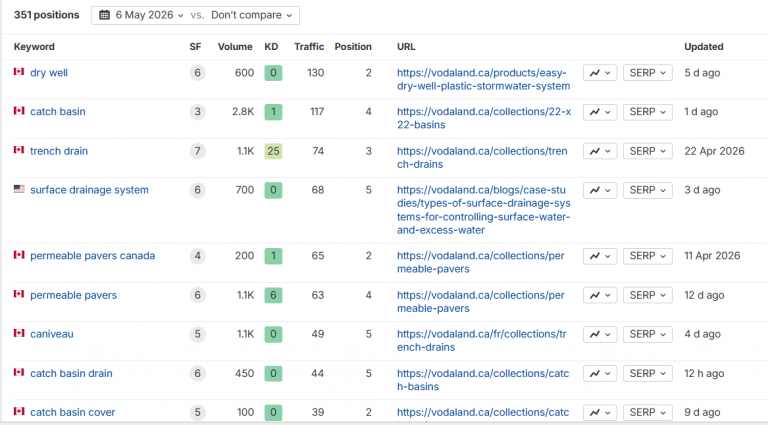Expand the SERP dropdown for dry well
Screen dimensions: 768x425
click(x=648, y=73)
